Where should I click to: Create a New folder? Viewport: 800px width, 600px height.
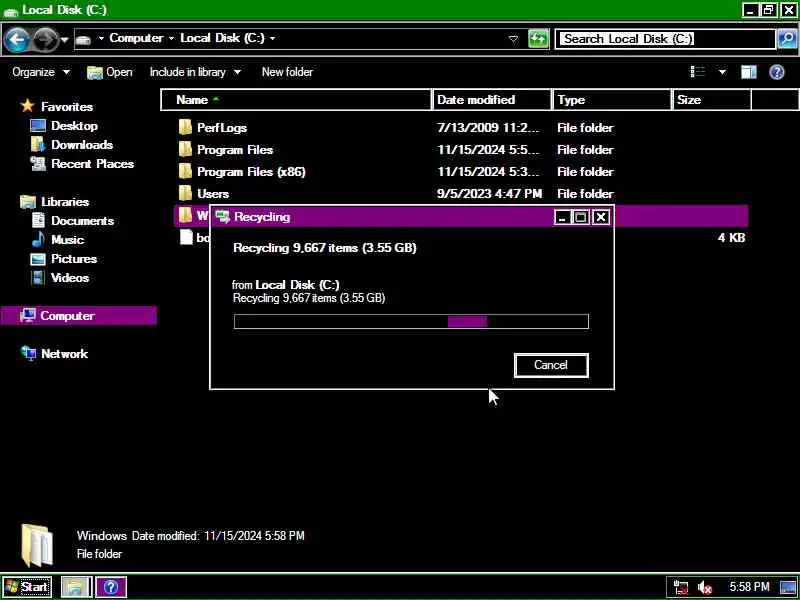pos(287,72)
